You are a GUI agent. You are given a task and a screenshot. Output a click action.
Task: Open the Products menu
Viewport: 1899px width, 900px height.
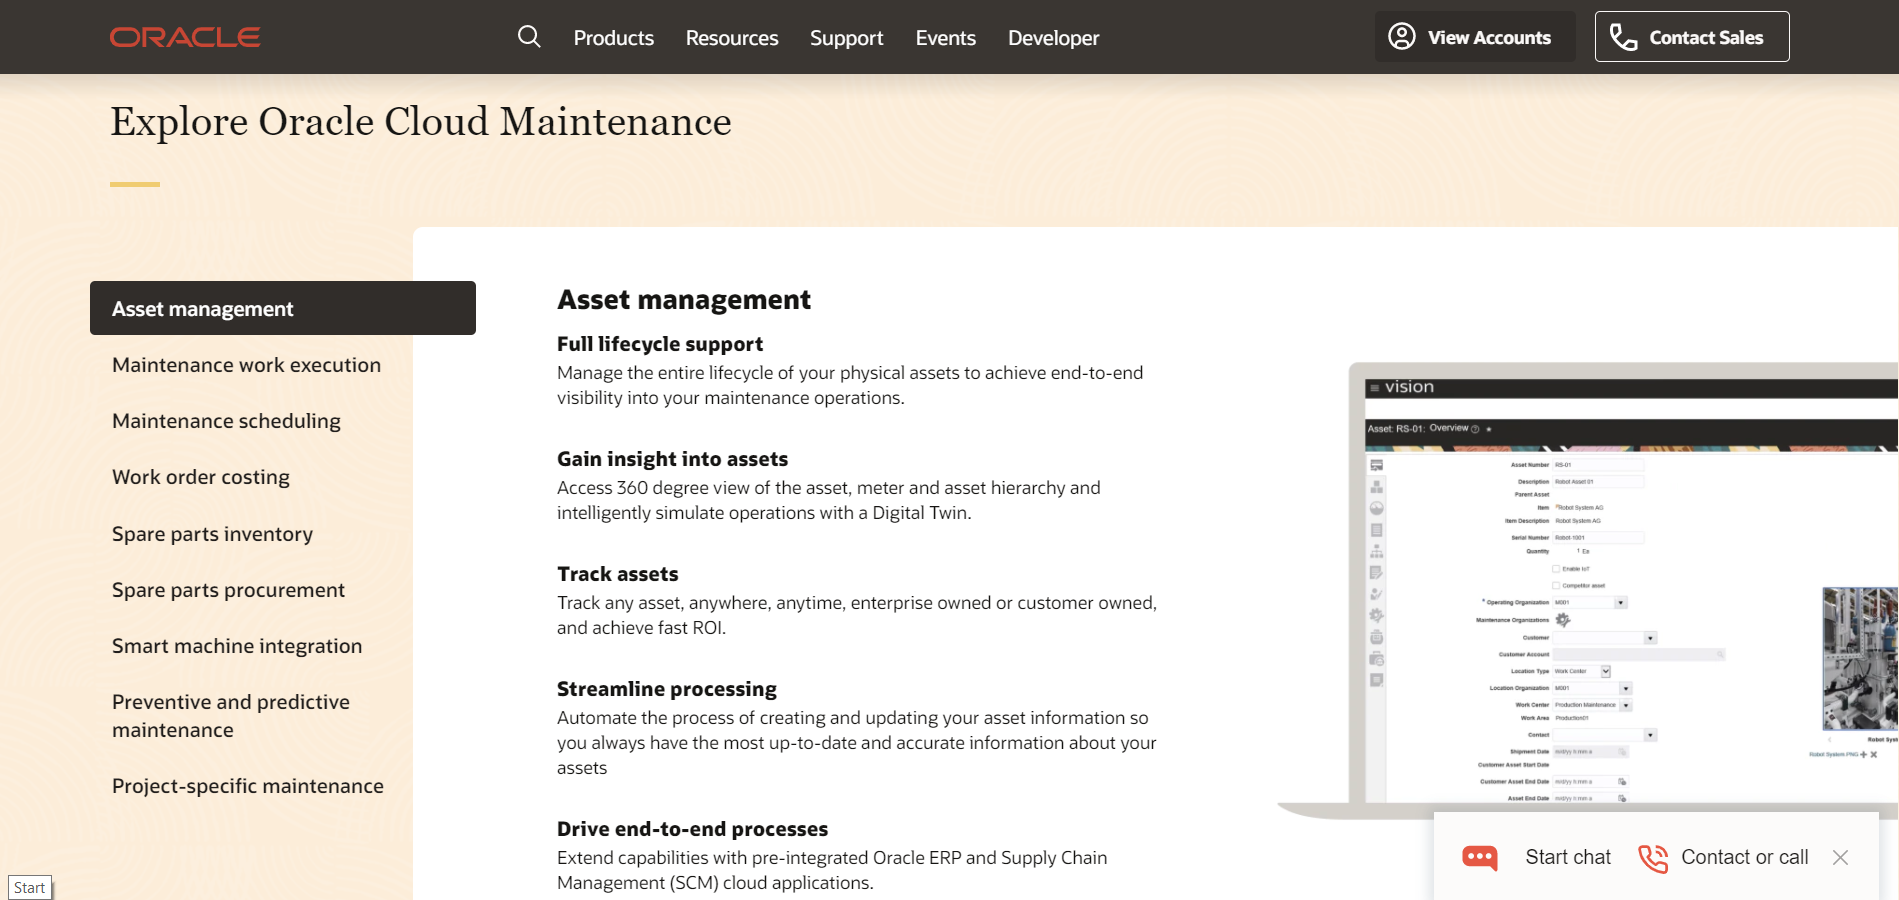tap(614, 38)
